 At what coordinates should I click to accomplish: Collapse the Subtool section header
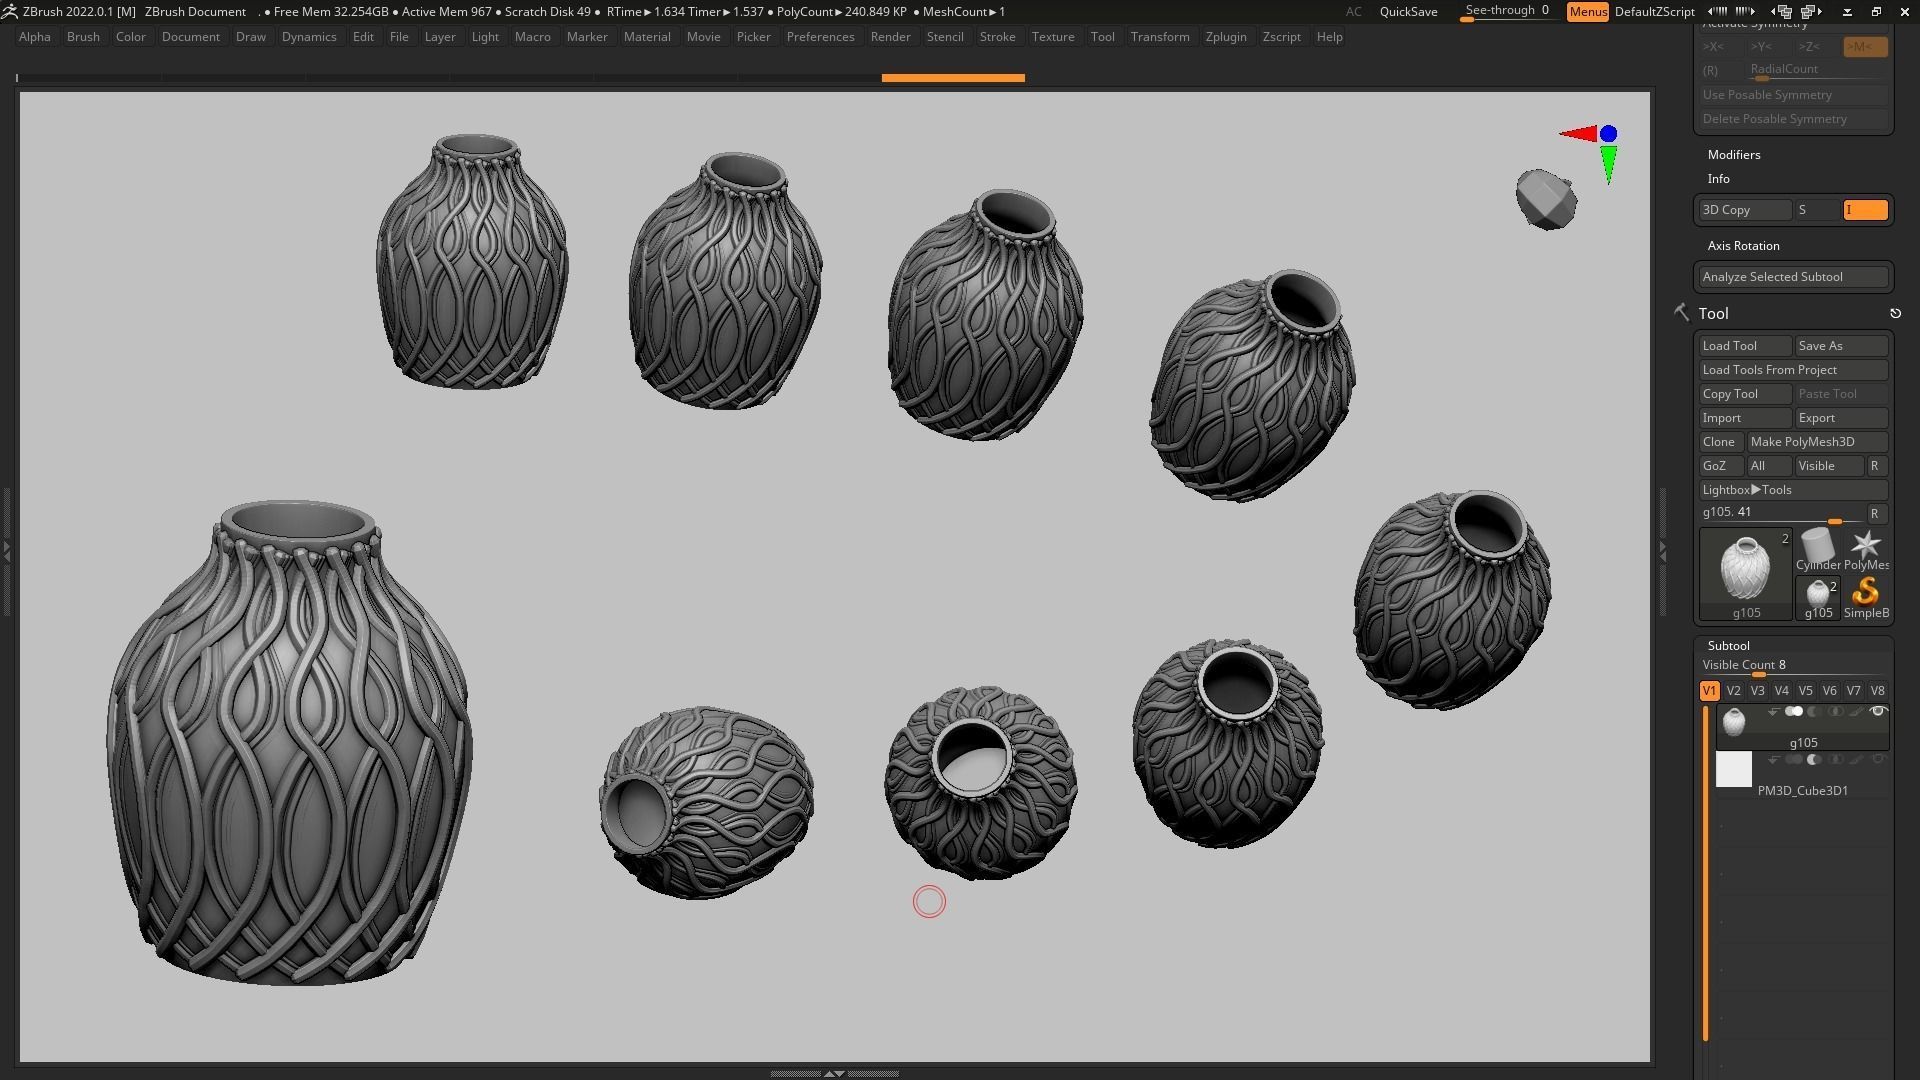(x=1728, y=646)
